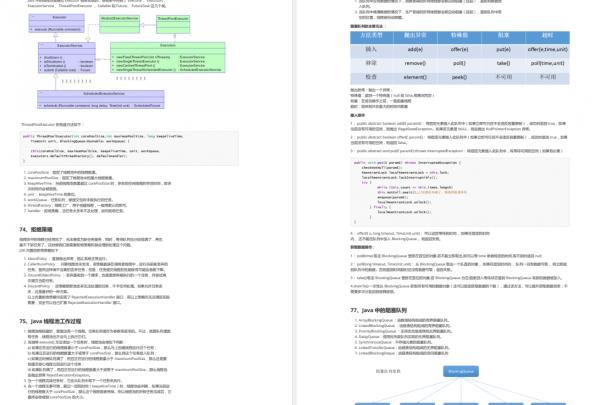Click the section 77 Java heading

(378, 310)
